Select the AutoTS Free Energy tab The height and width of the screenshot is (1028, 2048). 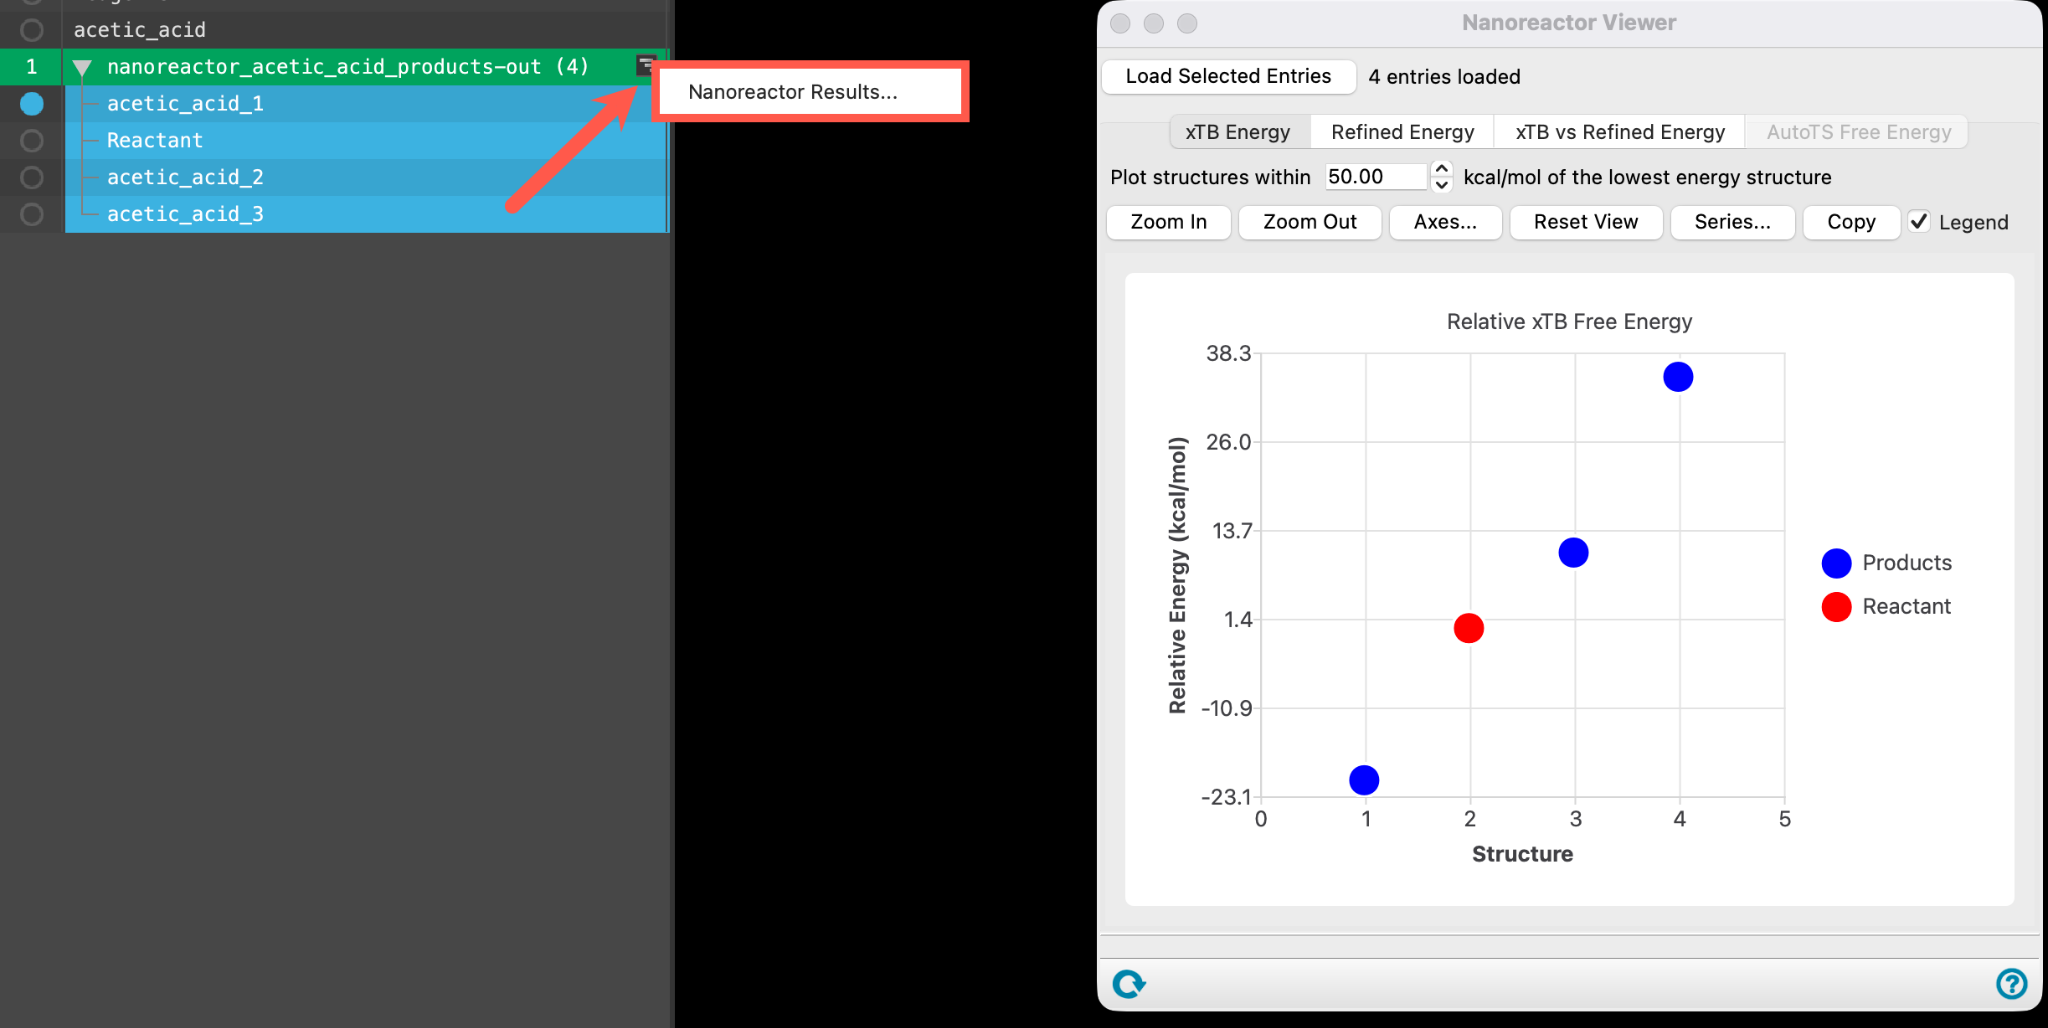pyautogui.click(x=1858, y=132)
